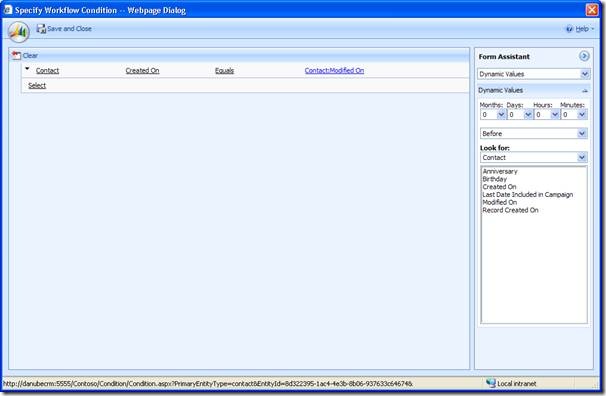
Task: Click the Local intranet zone icon
Action: [x=491, y=383]
